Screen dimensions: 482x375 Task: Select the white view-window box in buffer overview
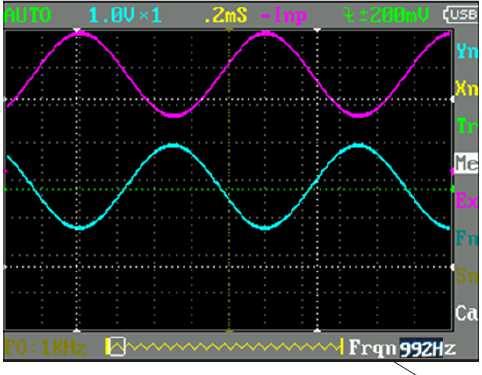click(x=118, y=347)
